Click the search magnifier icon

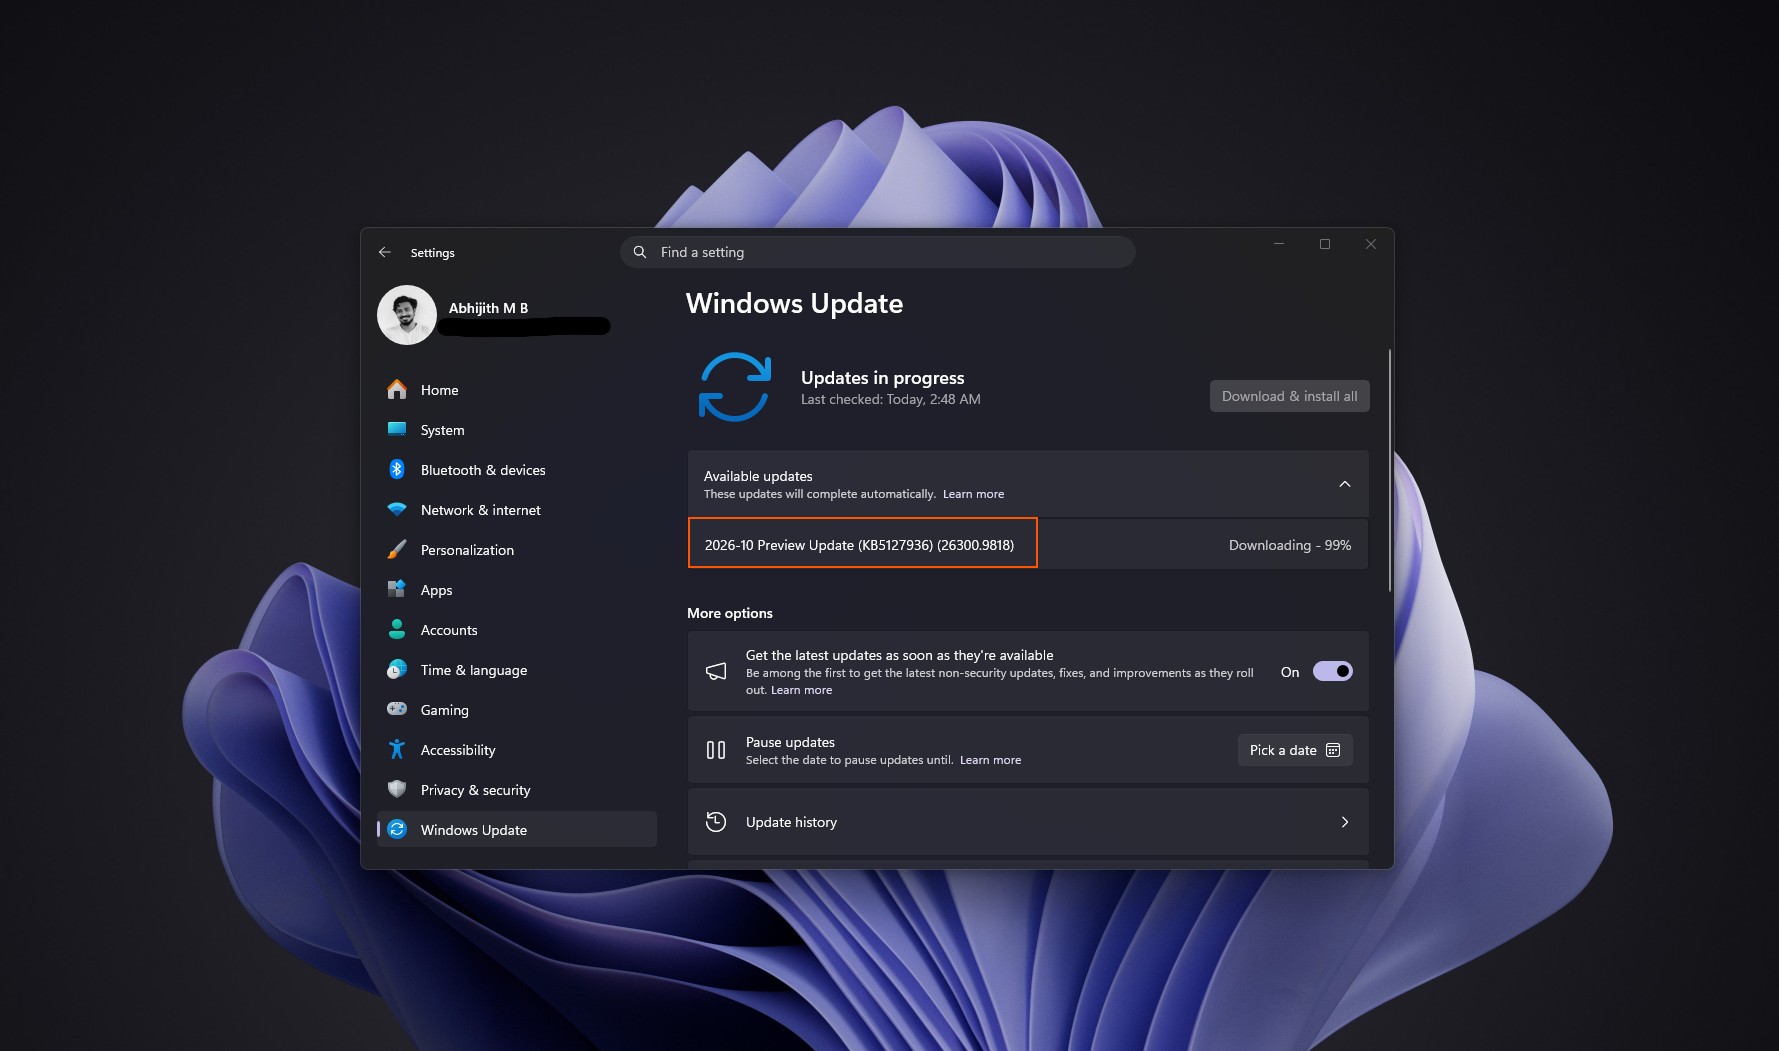(640, 252)
